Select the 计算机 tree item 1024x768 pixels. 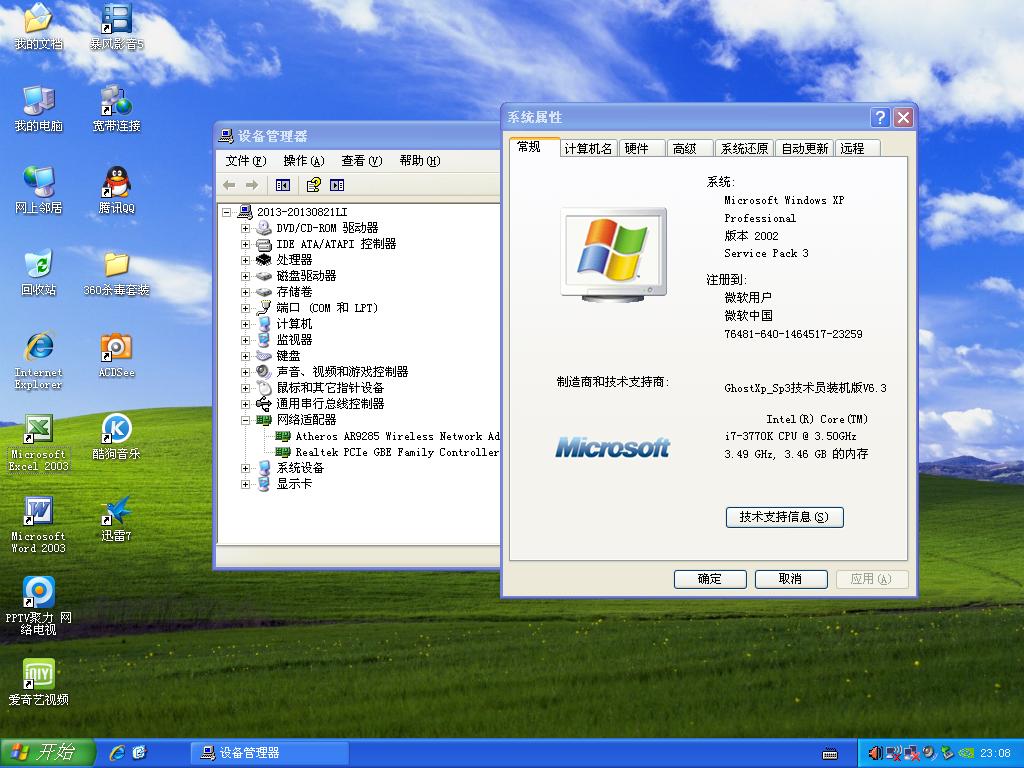(x=294, y=324)
